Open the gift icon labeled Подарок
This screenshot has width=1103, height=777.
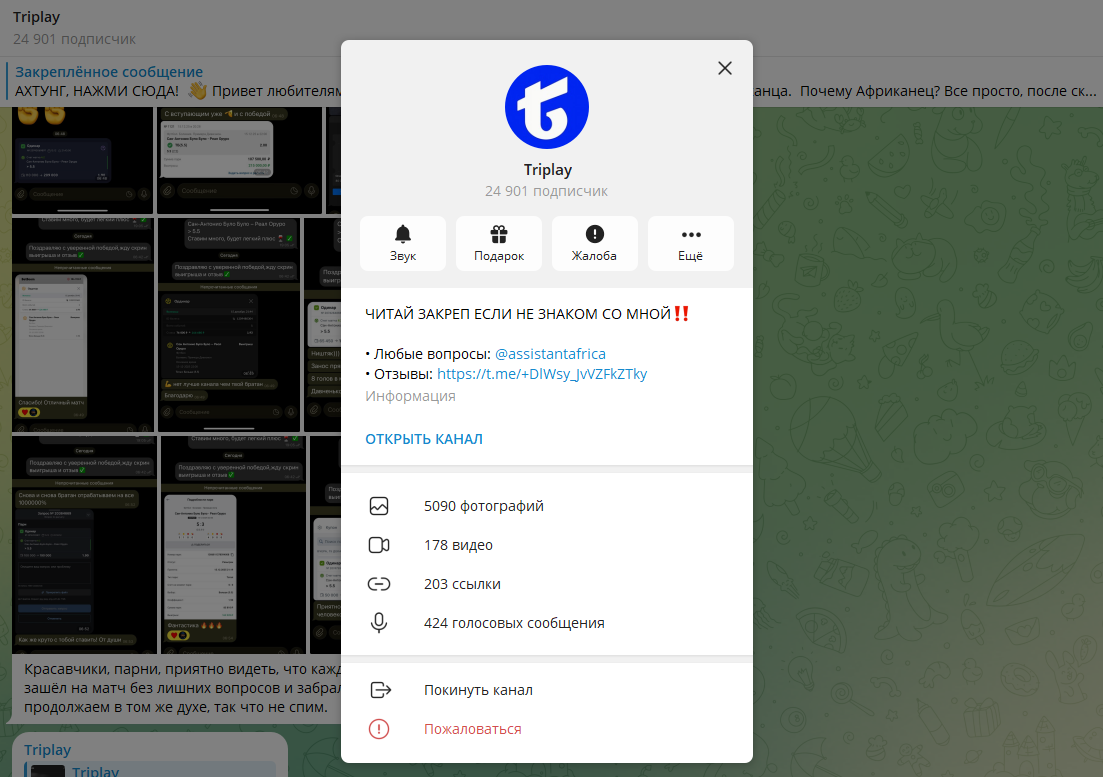[499, 234]
